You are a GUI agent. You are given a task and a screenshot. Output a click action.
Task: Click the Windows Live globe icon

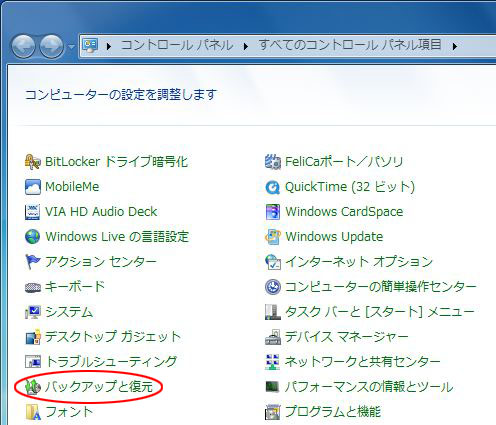pos(33,237)
